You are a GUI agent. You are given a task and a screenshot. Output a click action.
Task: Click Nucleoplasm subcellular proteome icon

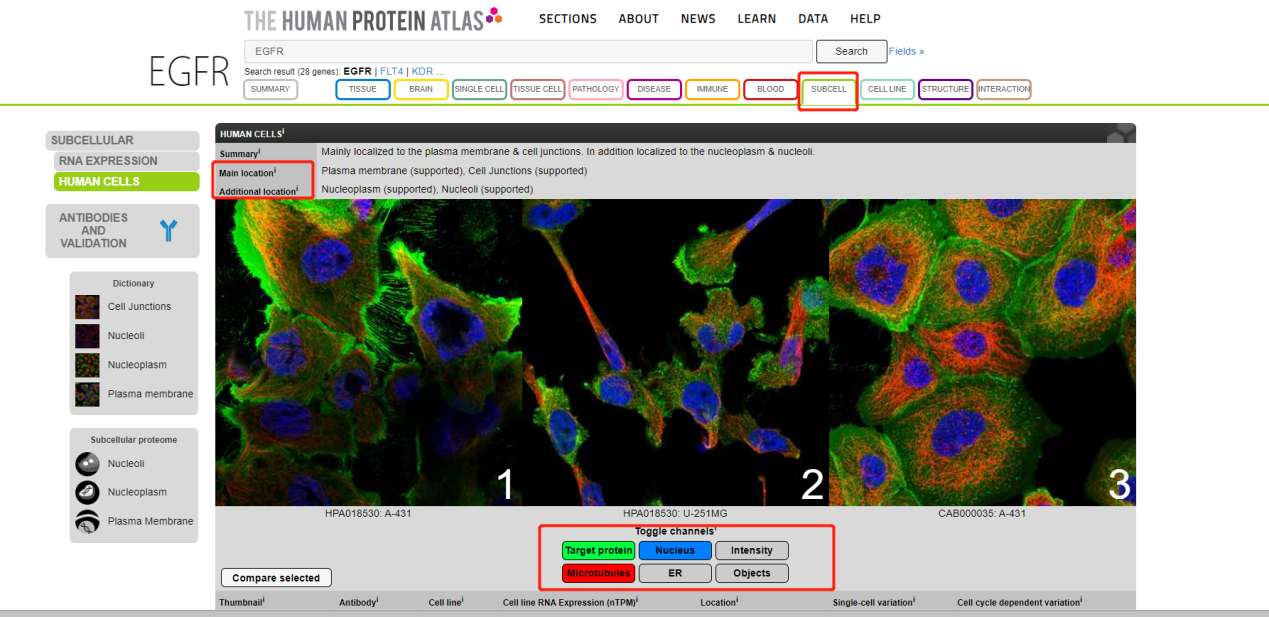coord(87,492)
